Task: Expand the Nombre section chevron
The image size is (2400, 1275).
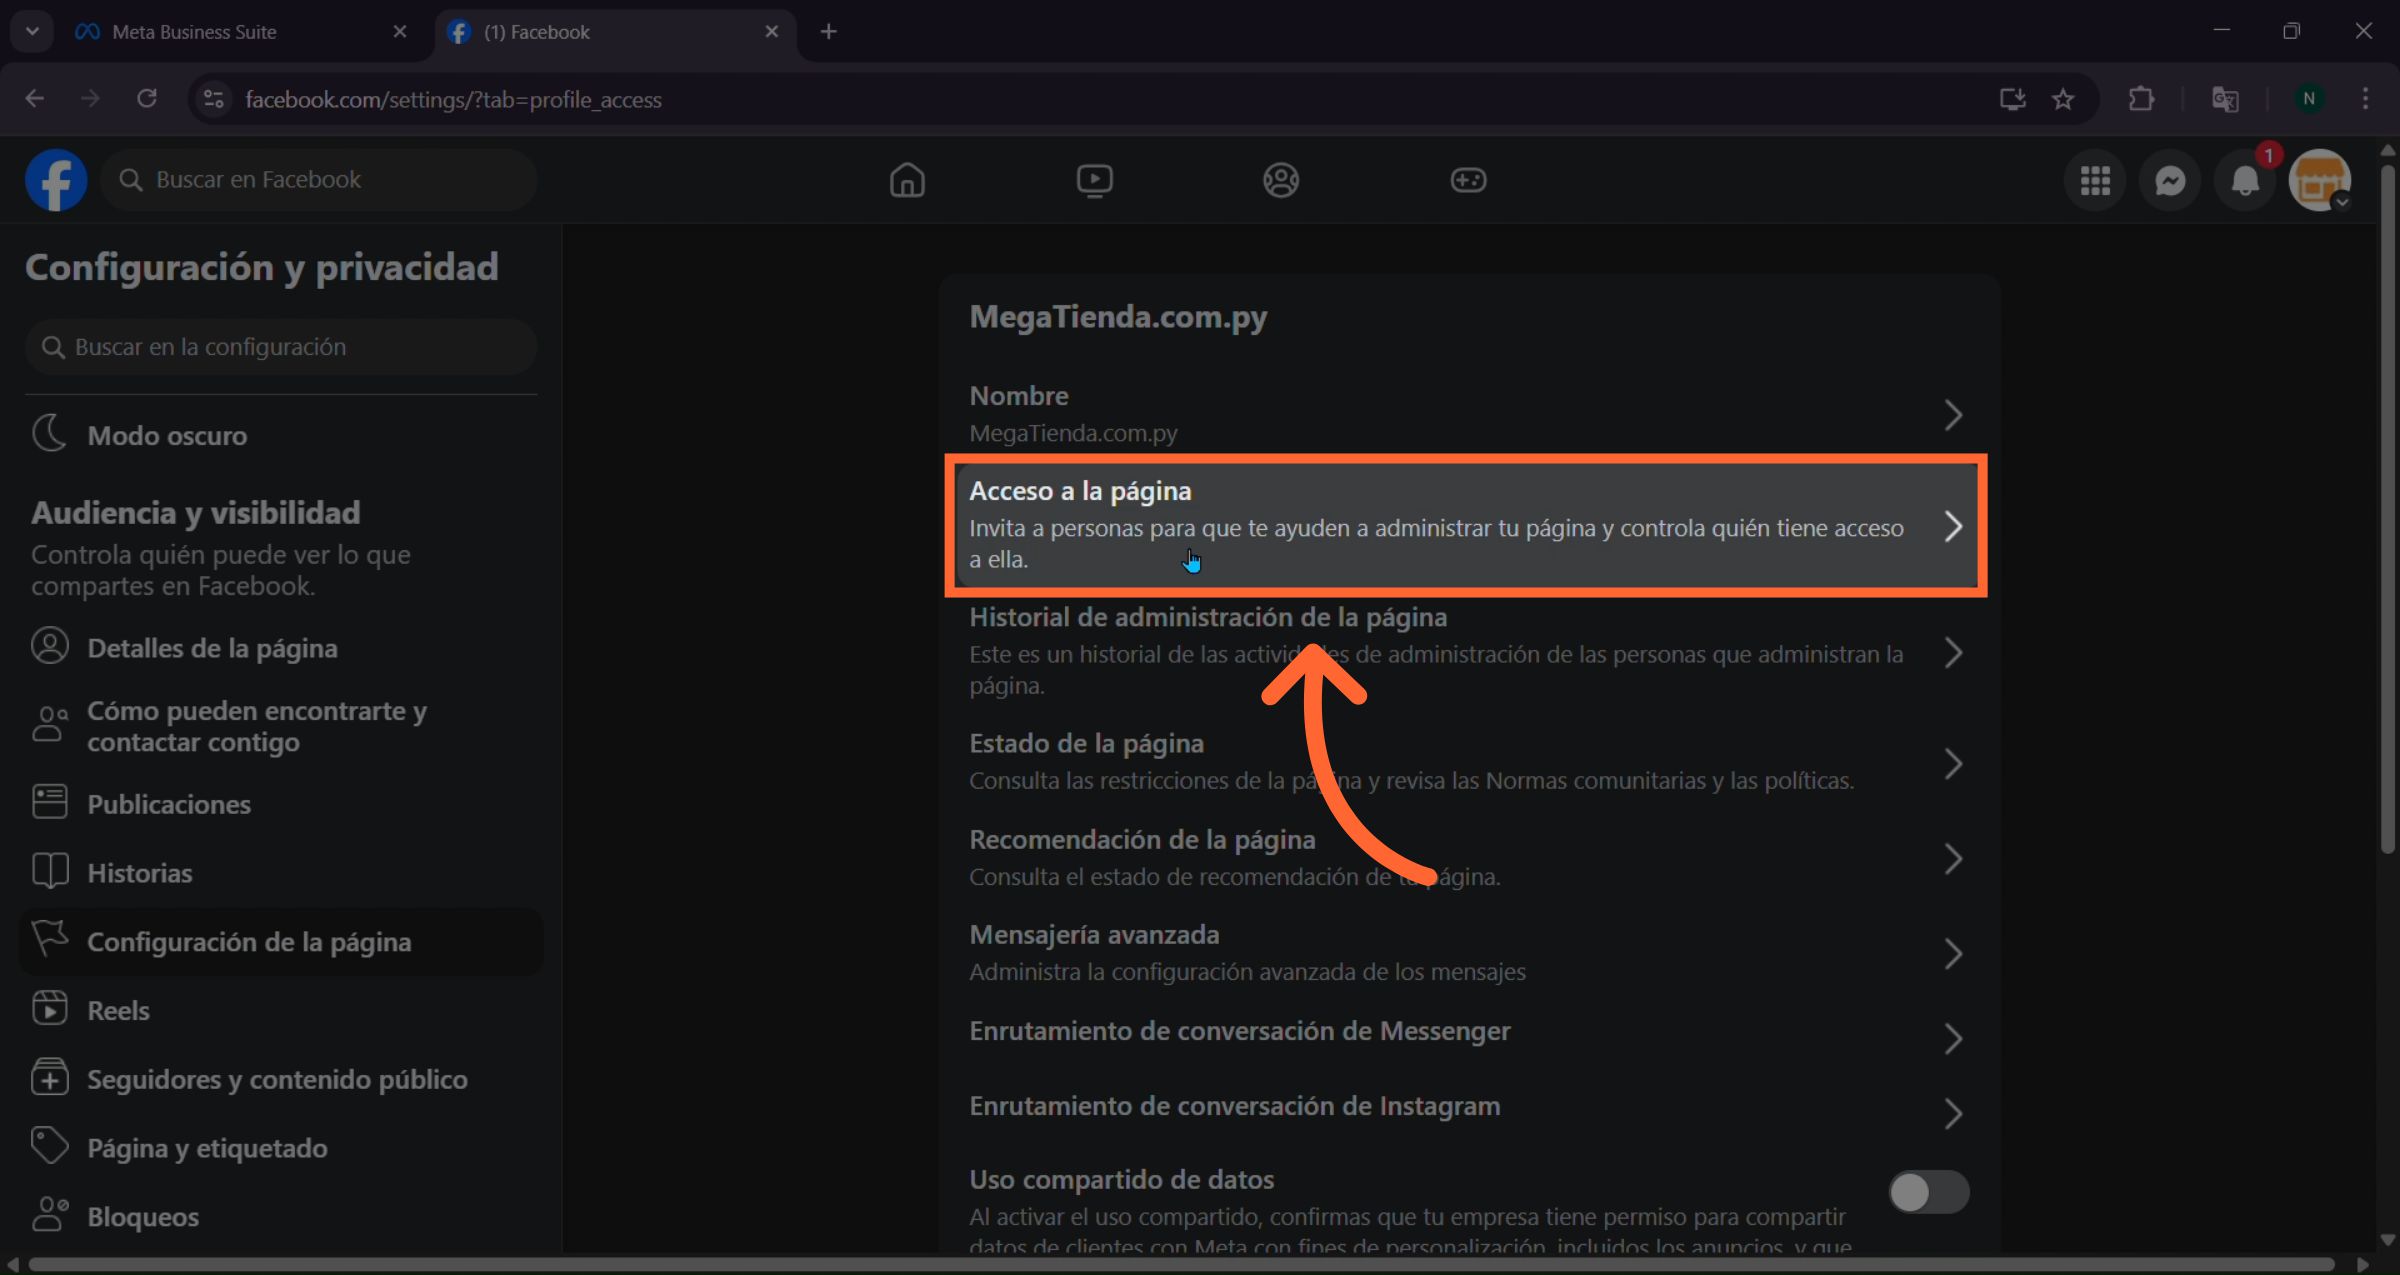Action: (x=1953, y=414)
